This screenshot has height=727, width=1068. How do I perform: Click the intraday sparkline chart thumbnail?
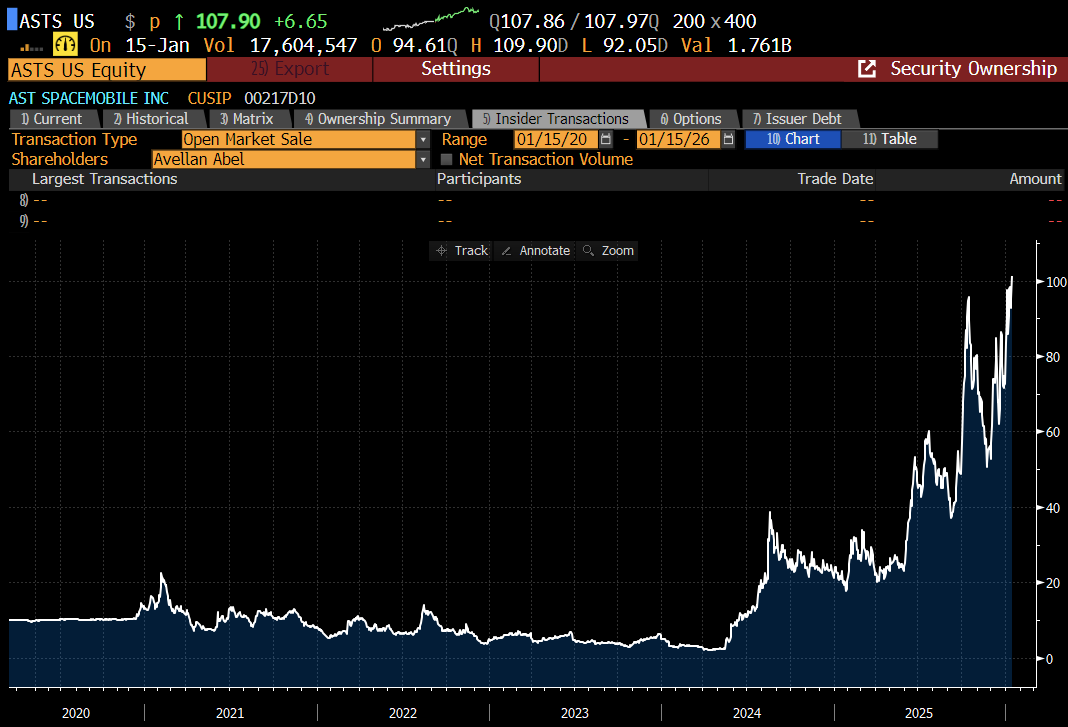(430, 19)
